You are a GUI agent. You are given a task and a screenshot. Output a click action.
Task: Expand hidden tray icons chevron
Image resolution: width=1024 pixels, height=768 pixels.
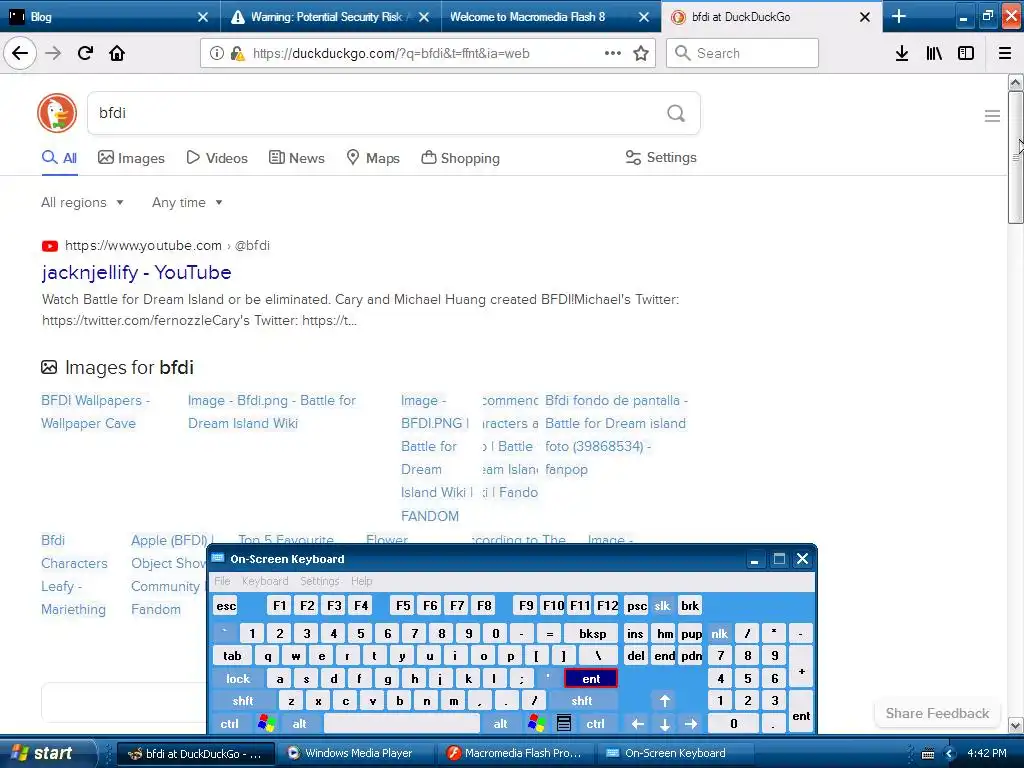pos(950,754)
